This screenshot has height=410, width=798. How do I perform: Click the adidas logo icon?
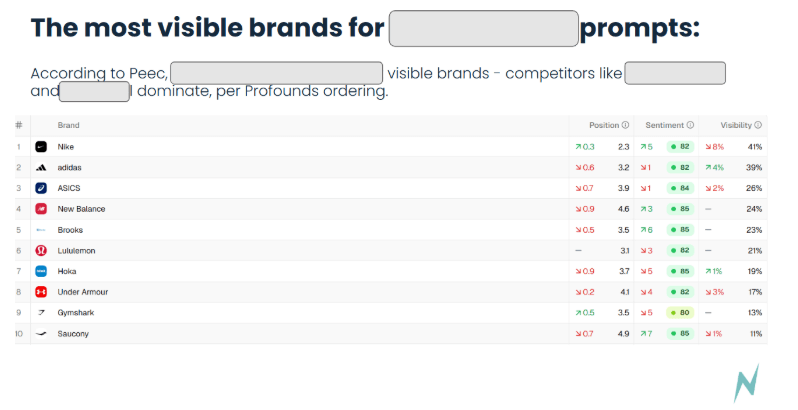pyautogui.click(x=41, y=167)
